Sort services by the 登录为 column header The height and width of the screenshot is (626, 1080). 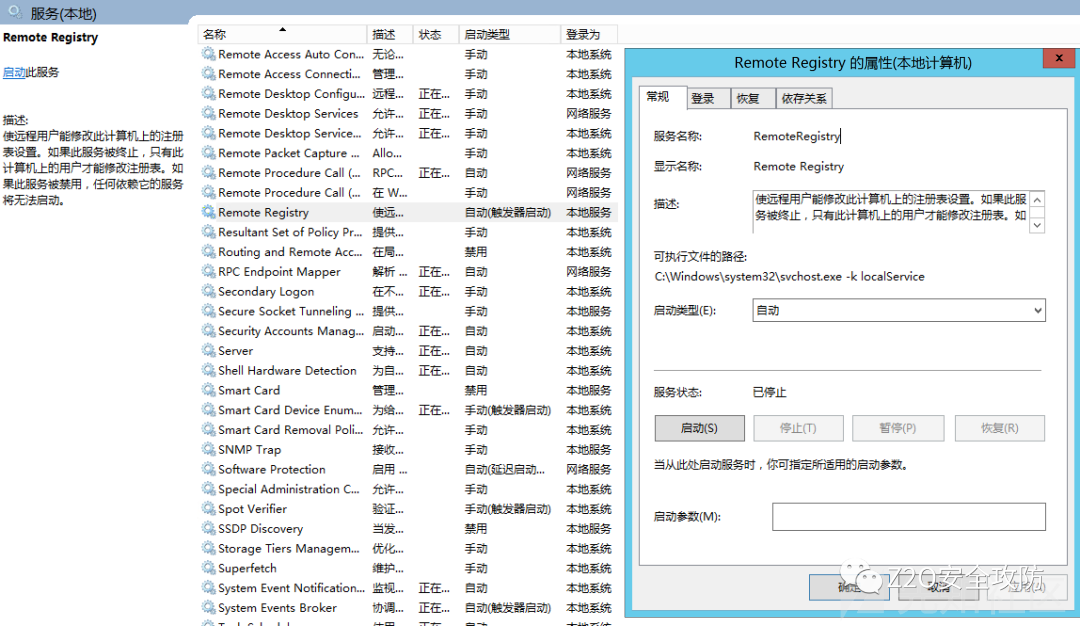coord(589,34)
